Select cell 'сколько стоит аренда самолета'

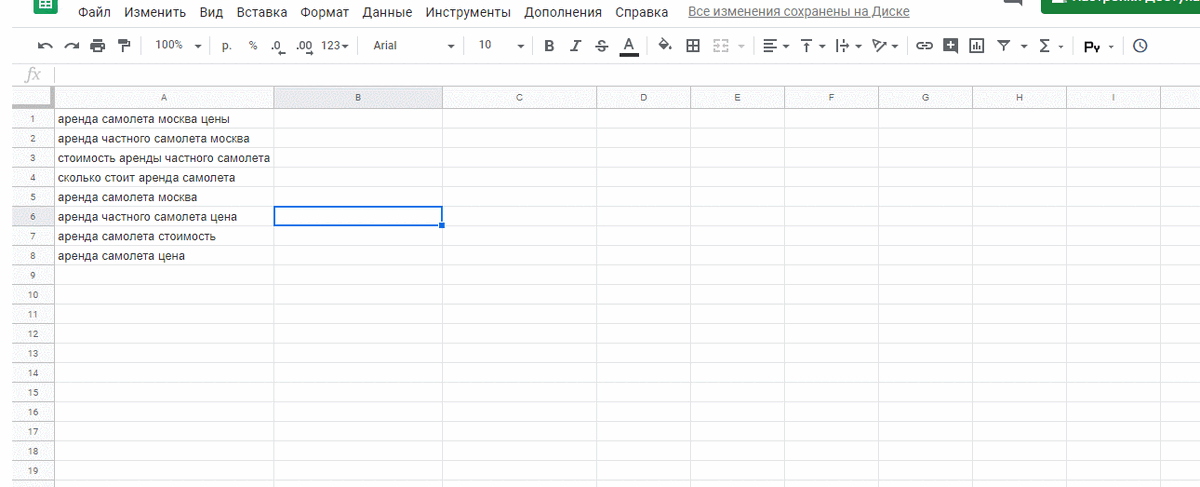(x=163, y=177)
